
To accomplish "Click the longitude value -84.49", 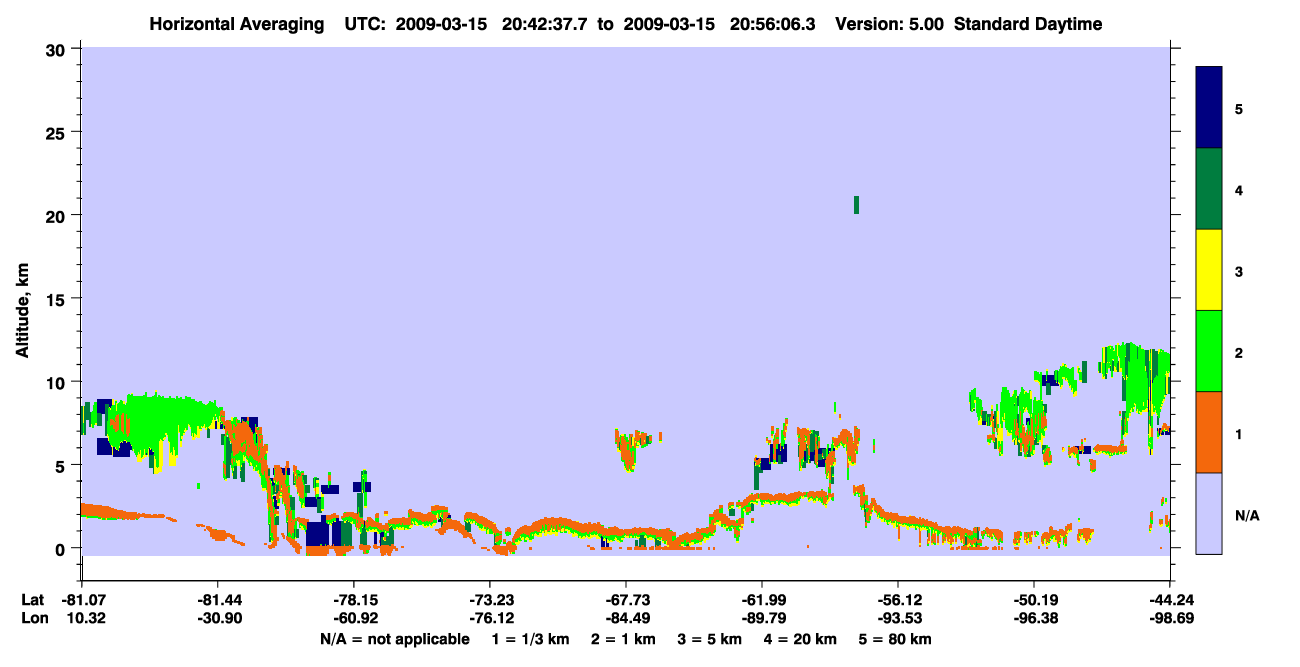I will click(626, 618).
